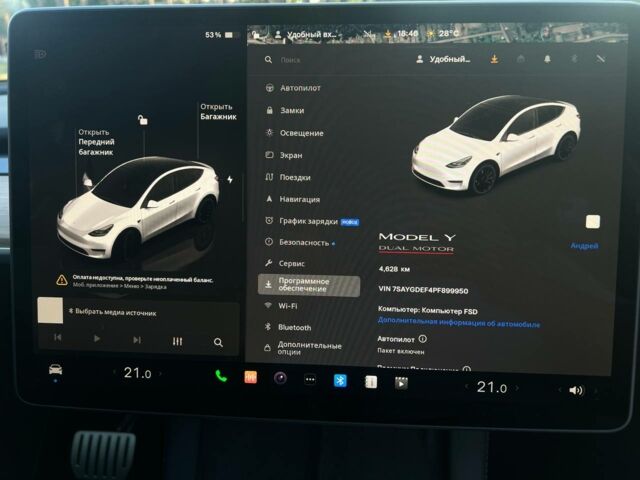Click the garage HomeLink icon in settings header

521,59
